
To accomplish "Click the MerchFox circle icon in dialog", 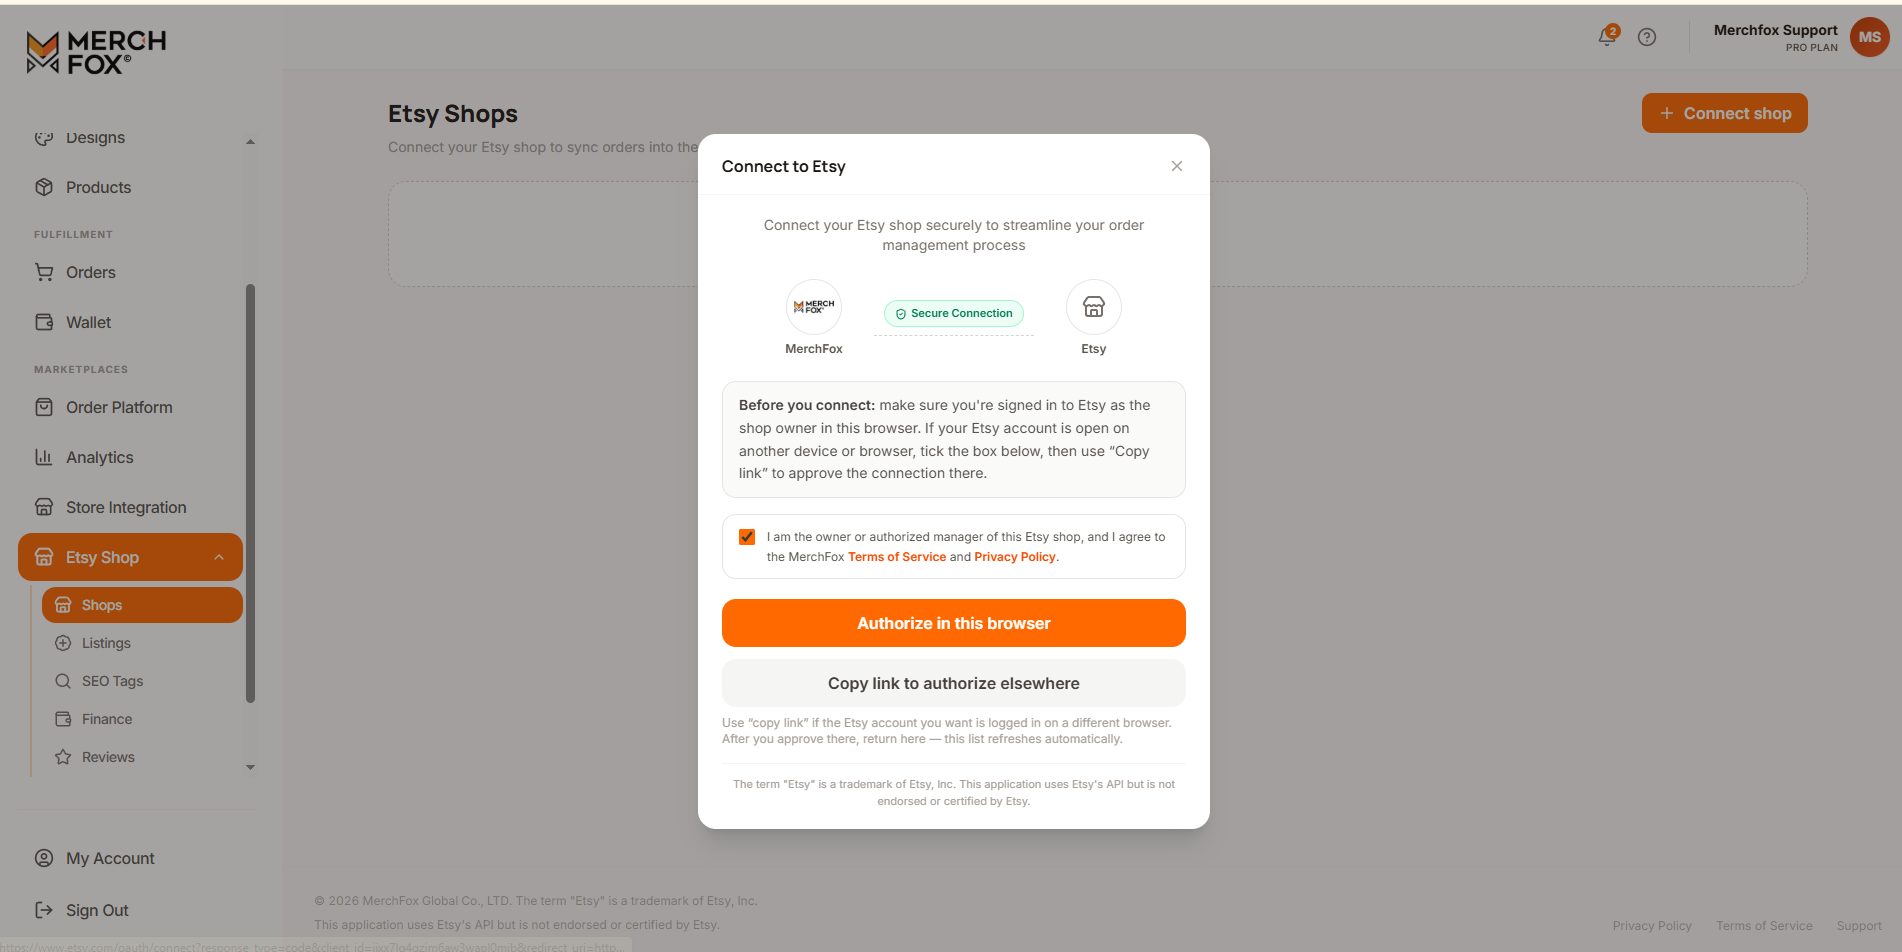I will coord(814,307).
